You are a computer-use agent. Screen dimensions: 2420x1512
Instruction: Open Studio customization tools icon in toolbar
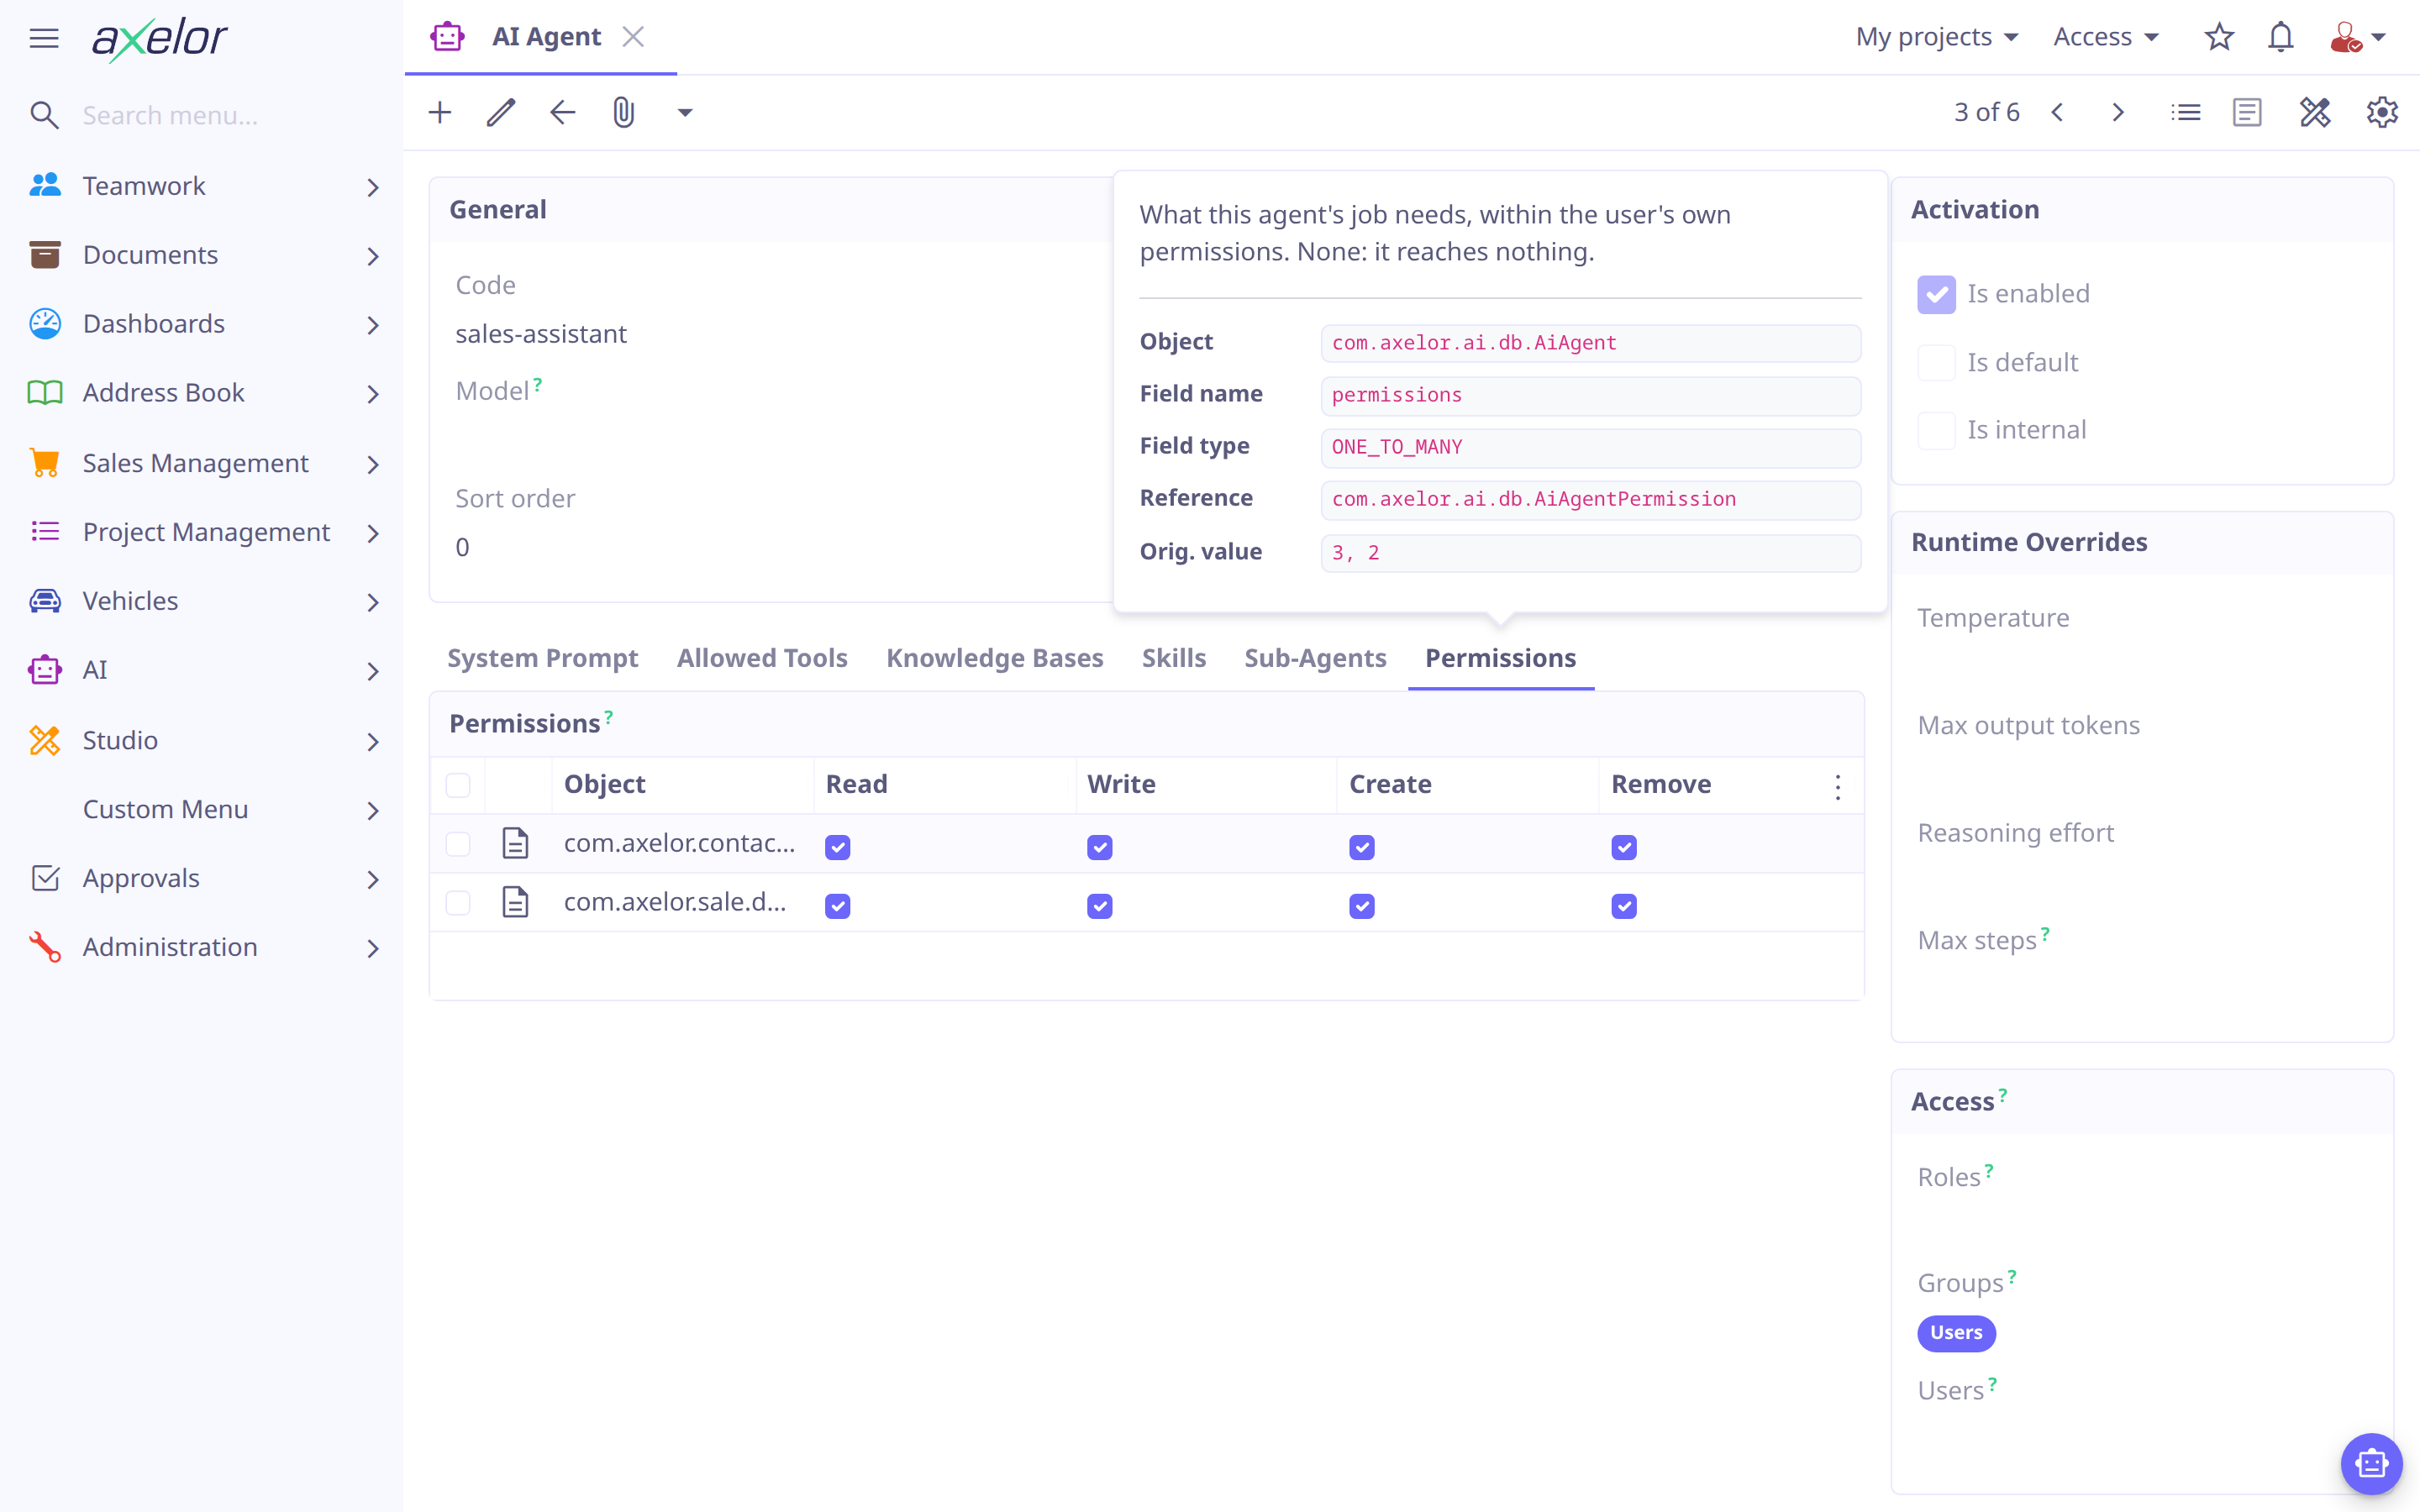2315,112
